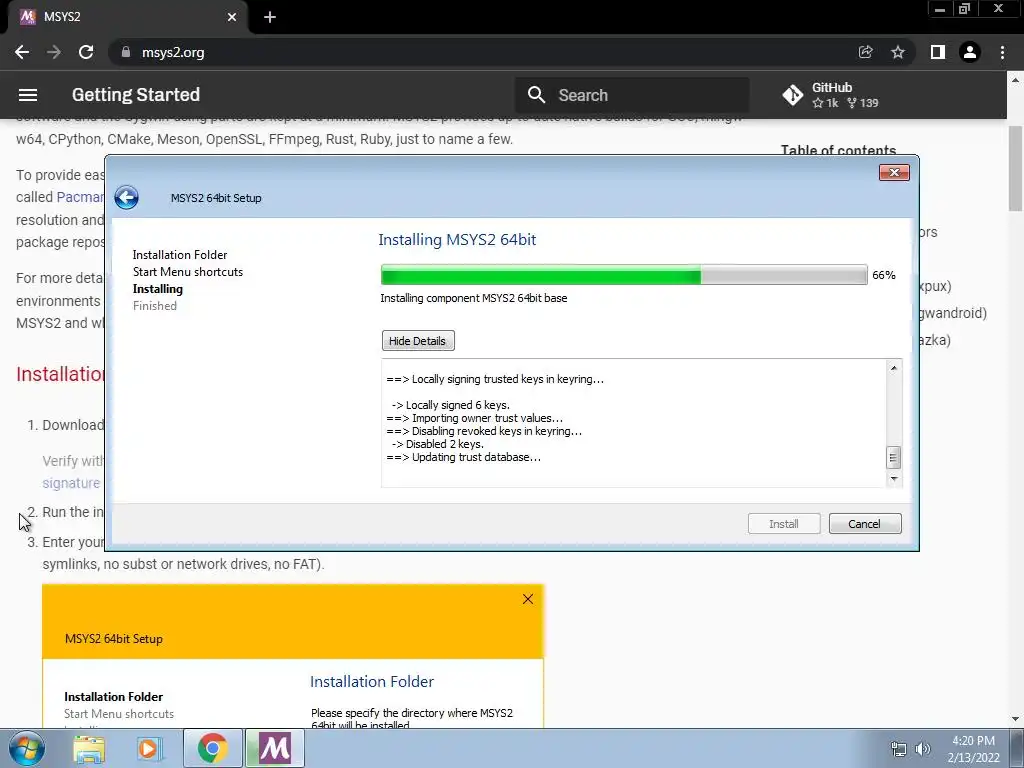Image resolution: width=1024 pixels, height=768 pixels.
Task: Select the Start Menu shortcuts step
Action: pos(187,272)
